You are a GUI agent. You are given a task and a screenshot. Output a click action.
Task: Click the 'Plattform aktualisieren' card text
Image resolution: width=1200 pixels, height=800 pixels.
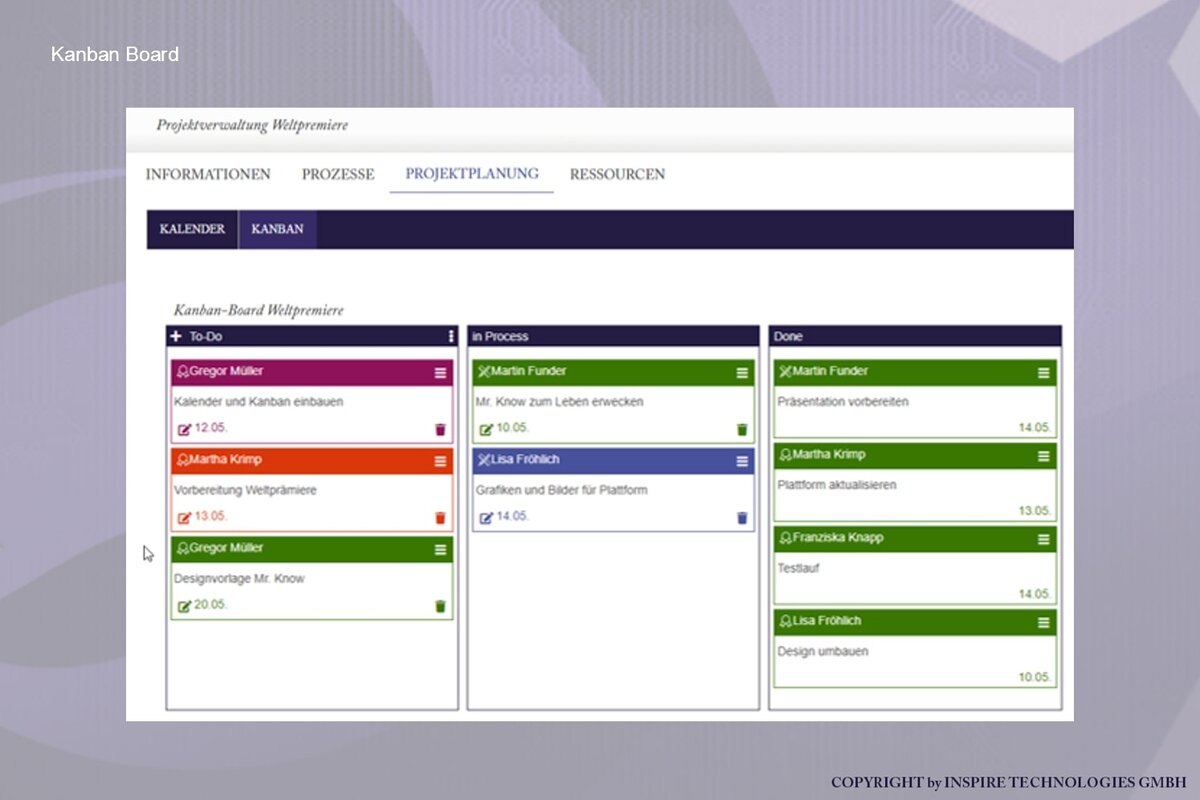coord(837,485)
